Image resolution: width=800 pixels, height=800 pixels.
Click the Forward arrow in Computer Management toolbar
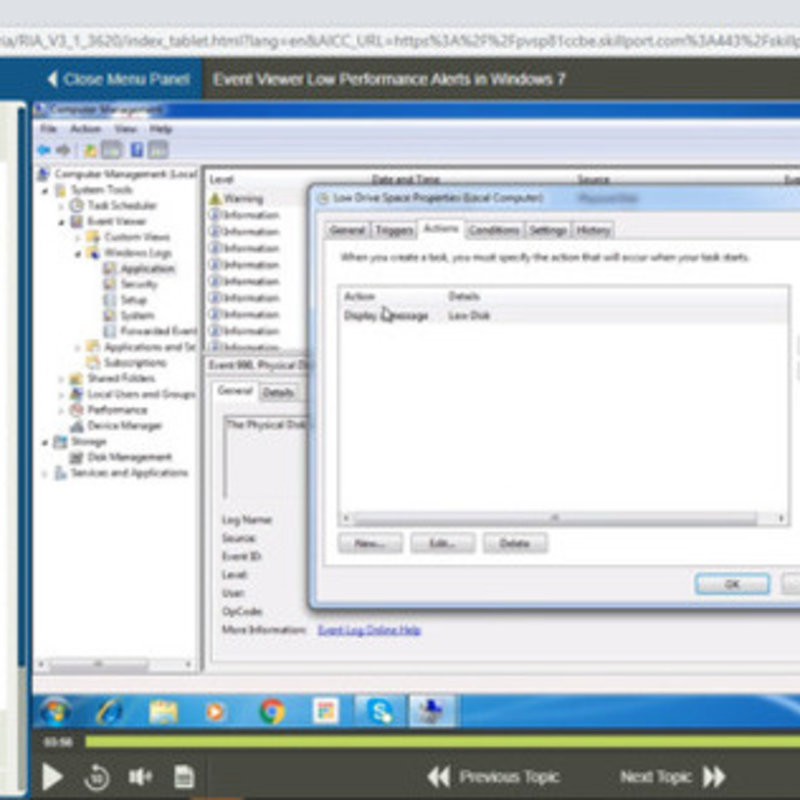(63, 150)
